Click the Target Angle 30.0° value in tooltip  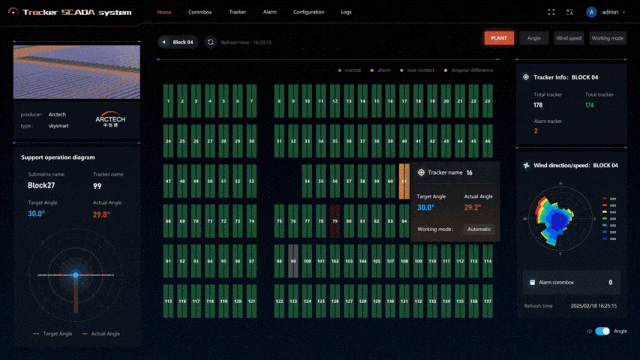[425, 207]
